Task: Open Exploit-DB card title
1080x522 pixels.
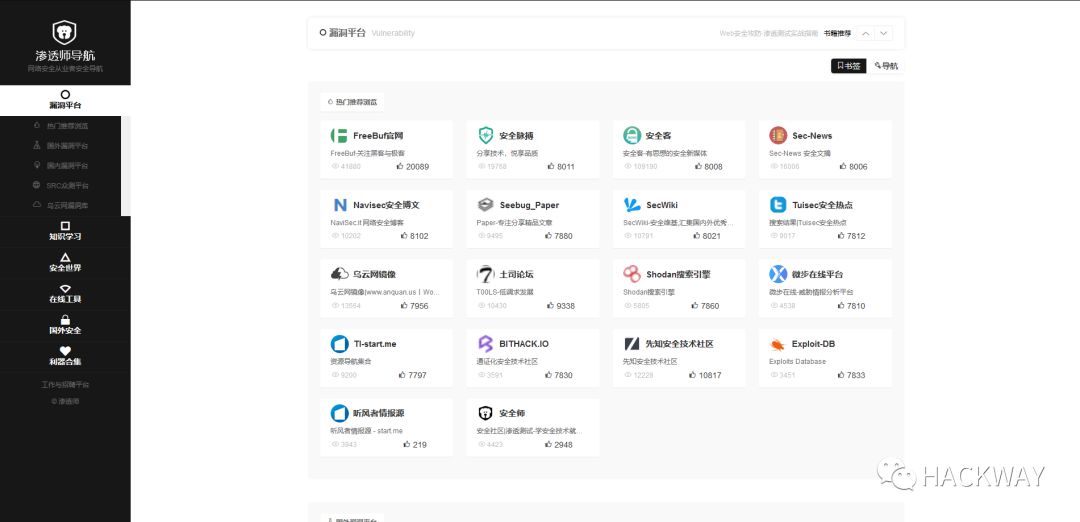Action: tap(813, 344)
